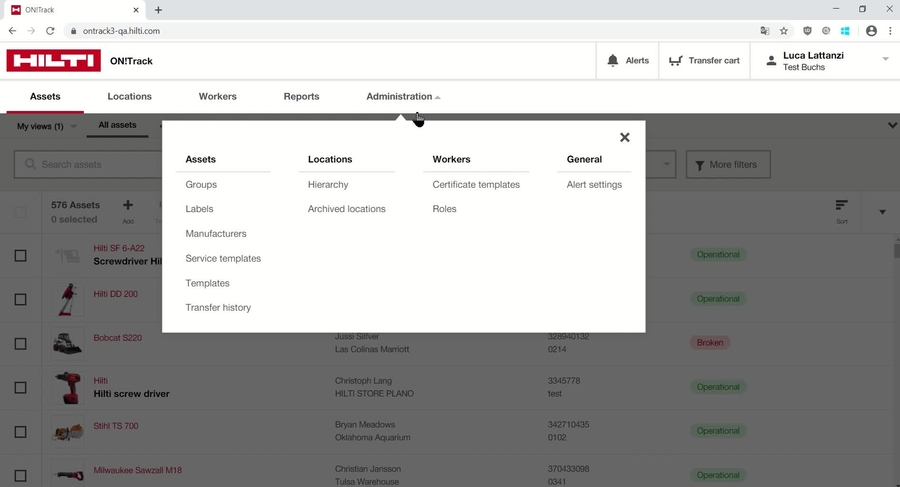Image resolution: width=900 pixels, height=487 pixels.
Task: Open Roles under Workers
Action: [x=444, y=209]
